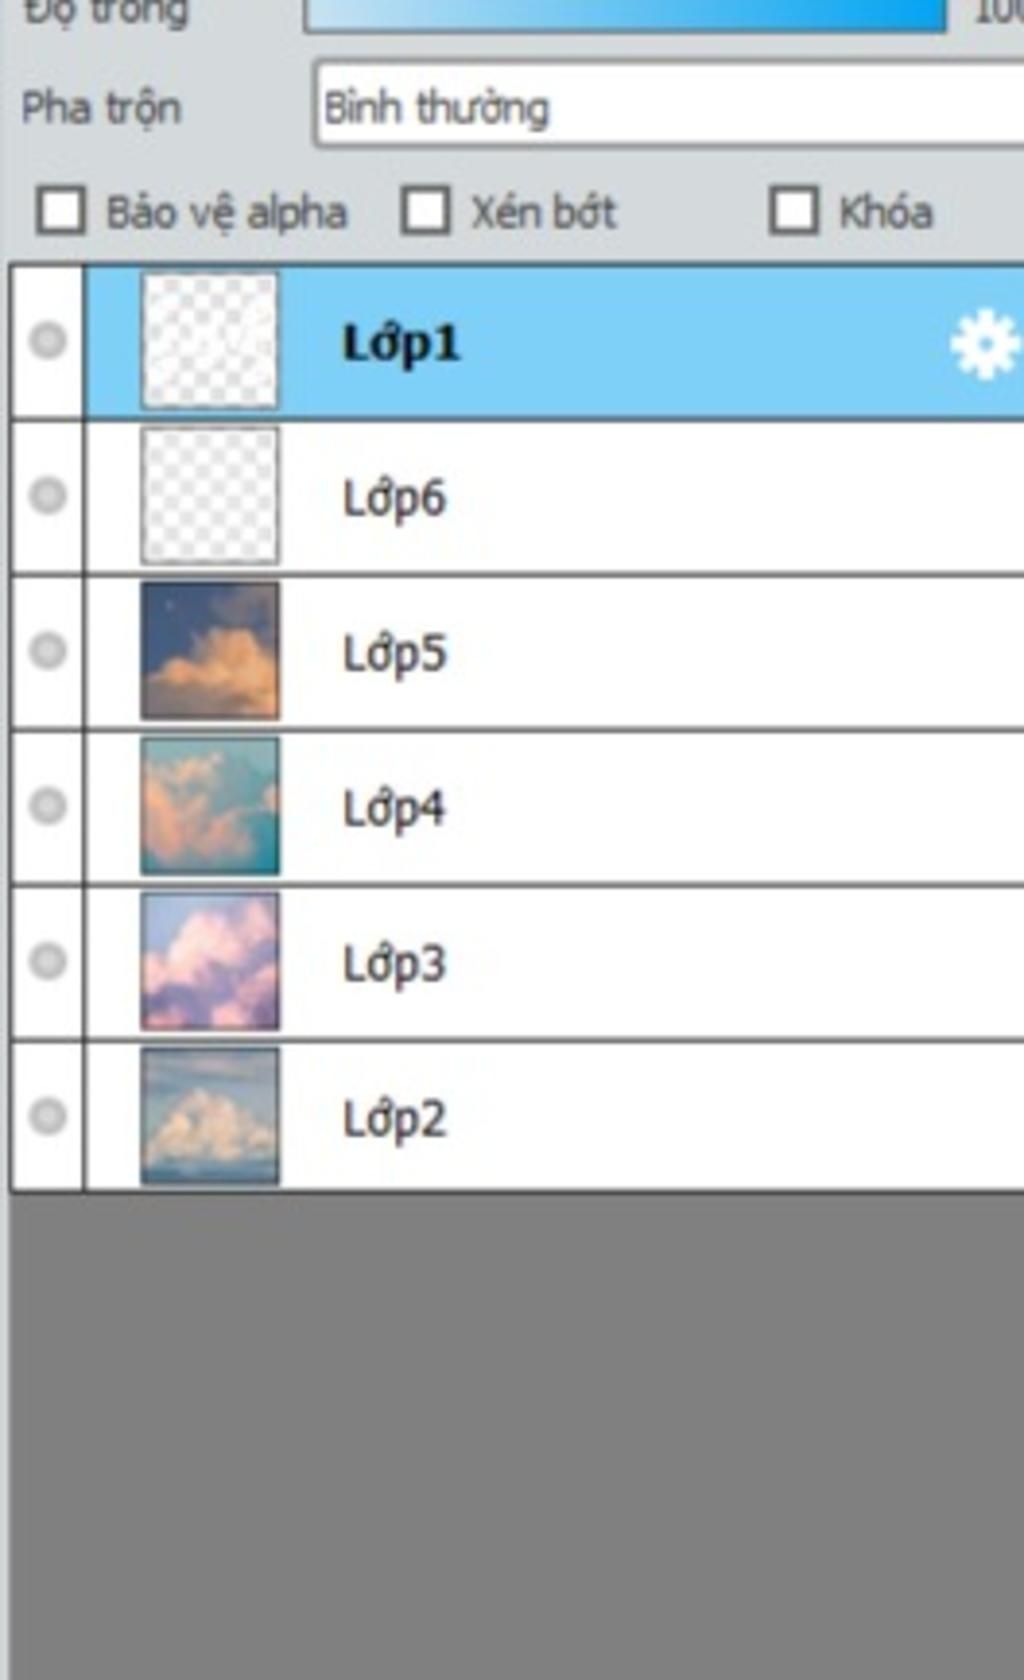Click the Lớp1 transparent thumbnail
1024x1680 pixels.
[210, 341]
